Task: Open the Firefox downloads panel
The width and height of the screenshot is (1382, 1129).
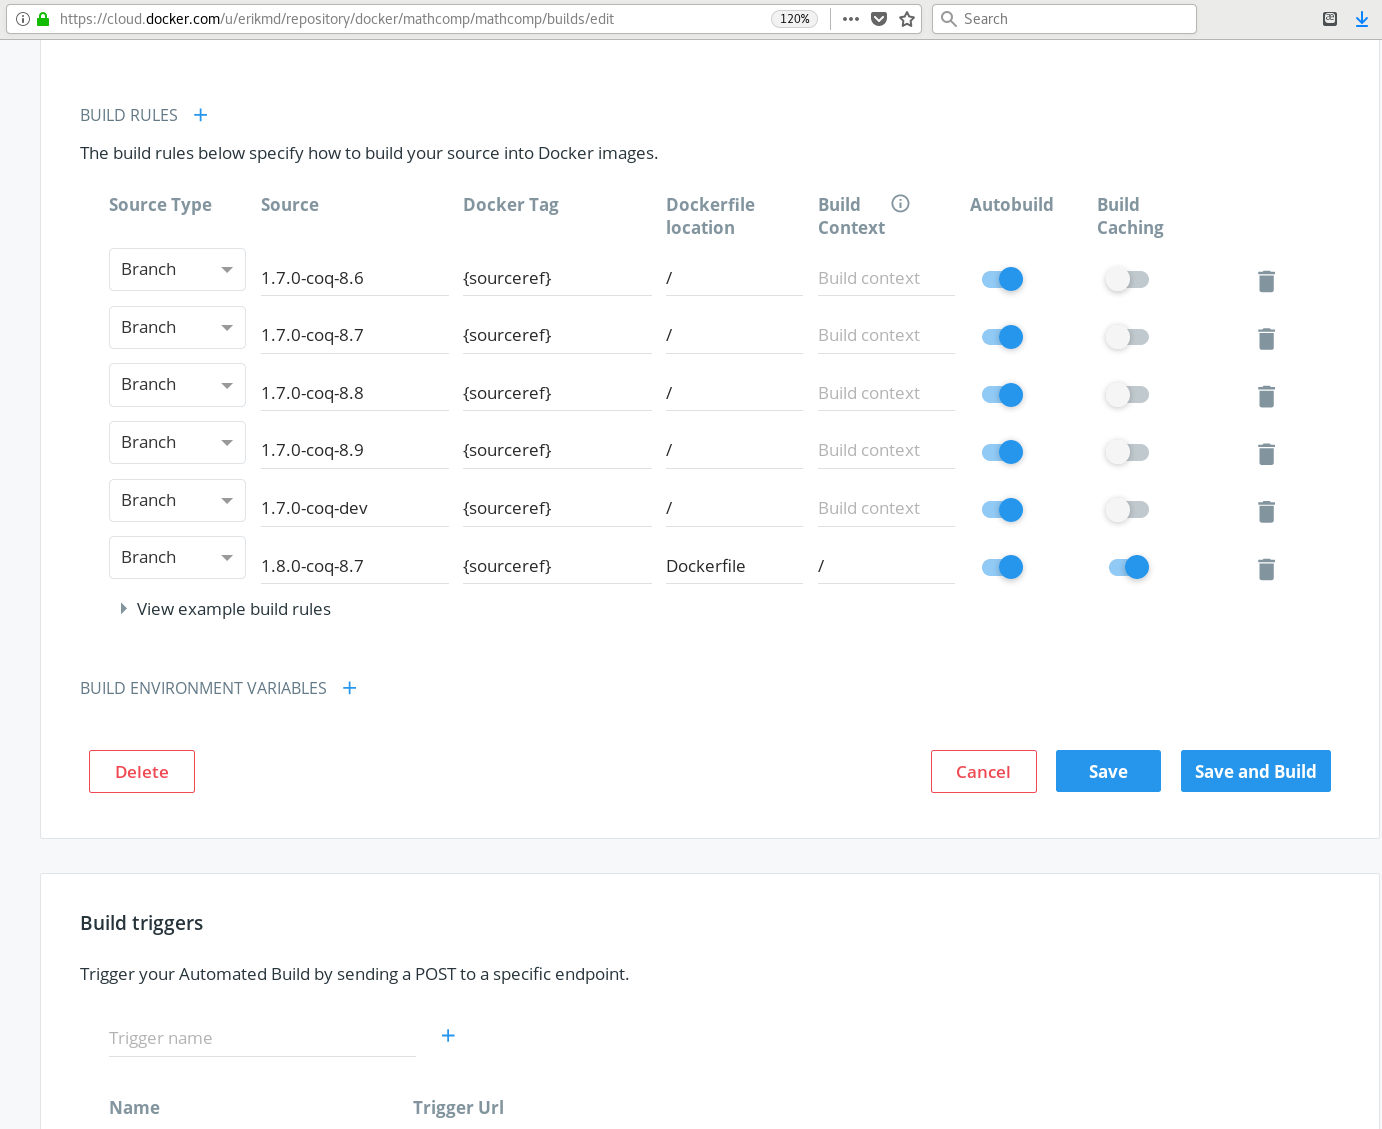Action: (1361, 18)
